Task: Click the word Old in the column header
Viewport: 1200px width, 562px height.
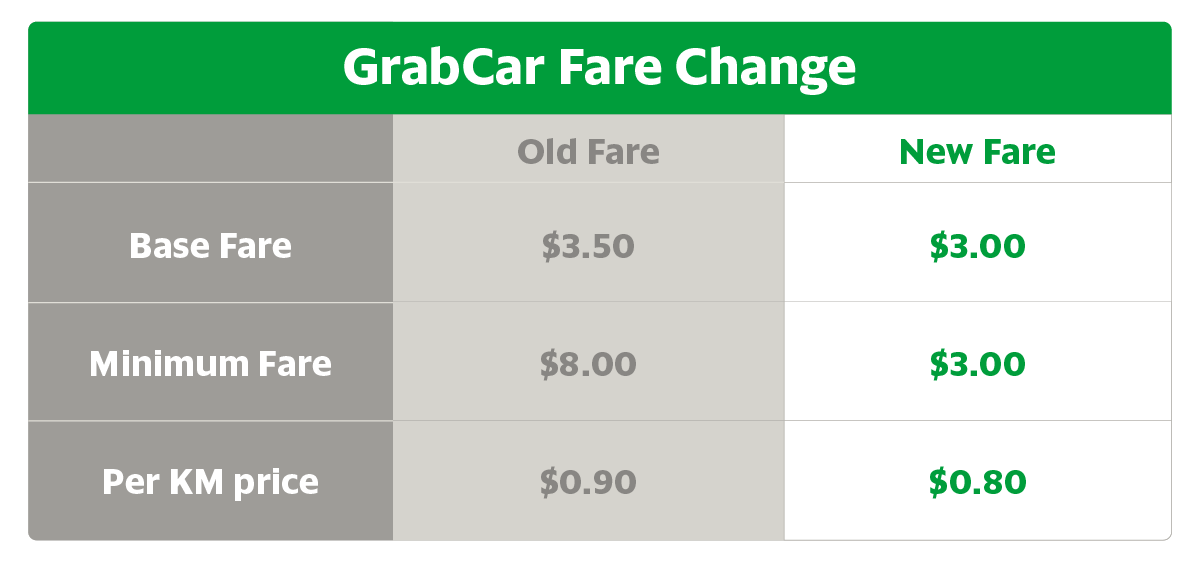Action: click(x=547, y=152)
